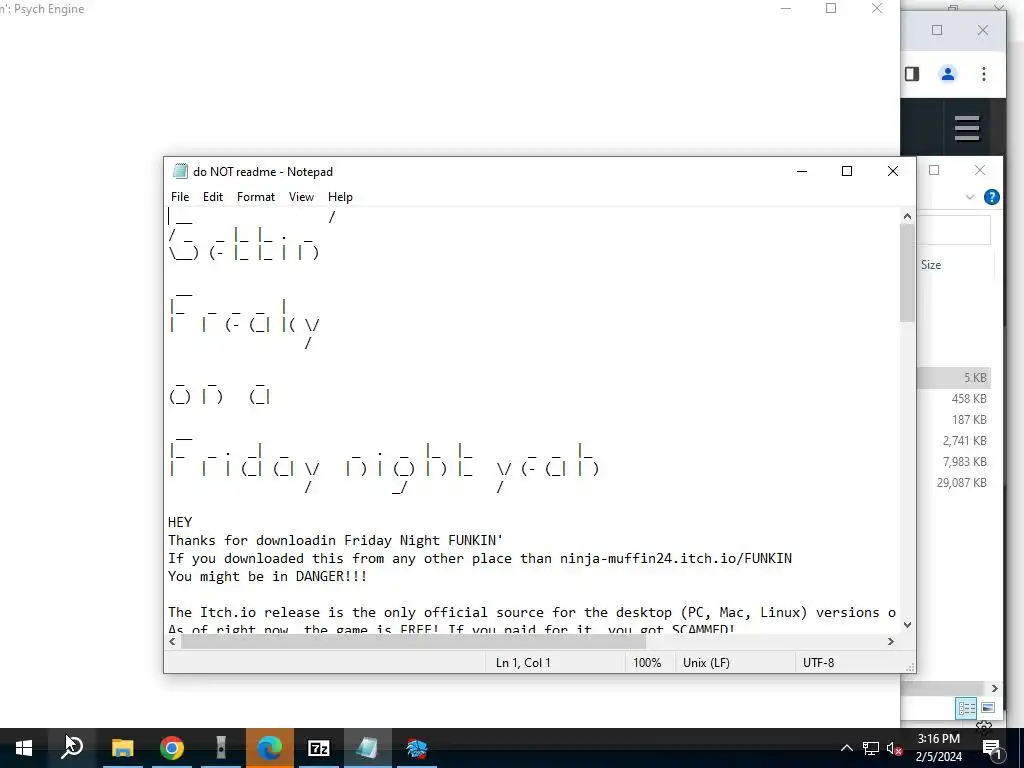Viewport: 1024px width, 768px height.
Task: Show hidden system tray icons
Action: click(x=846, y=748)
